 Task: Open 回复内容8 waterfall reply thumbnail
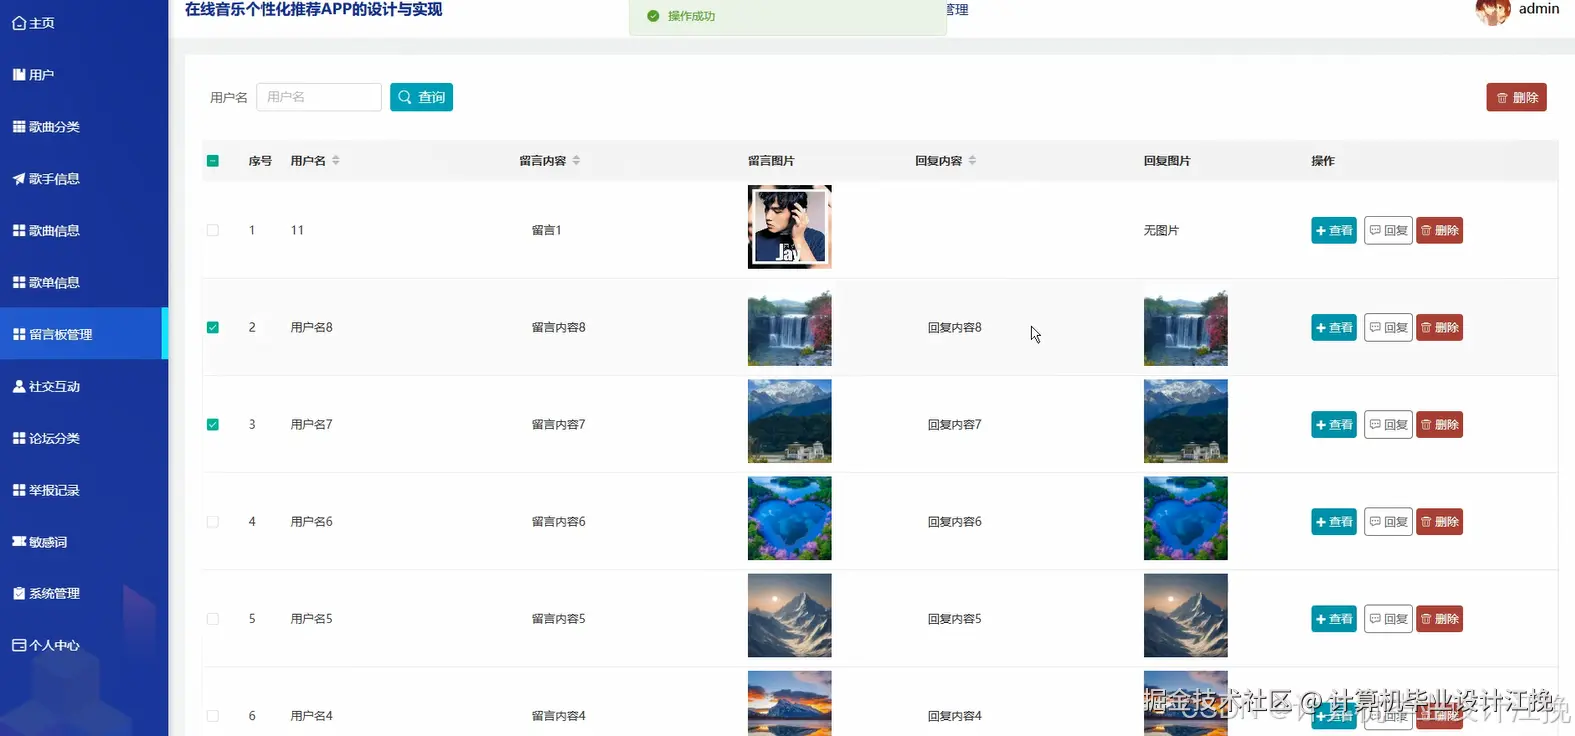(1186, 324)
